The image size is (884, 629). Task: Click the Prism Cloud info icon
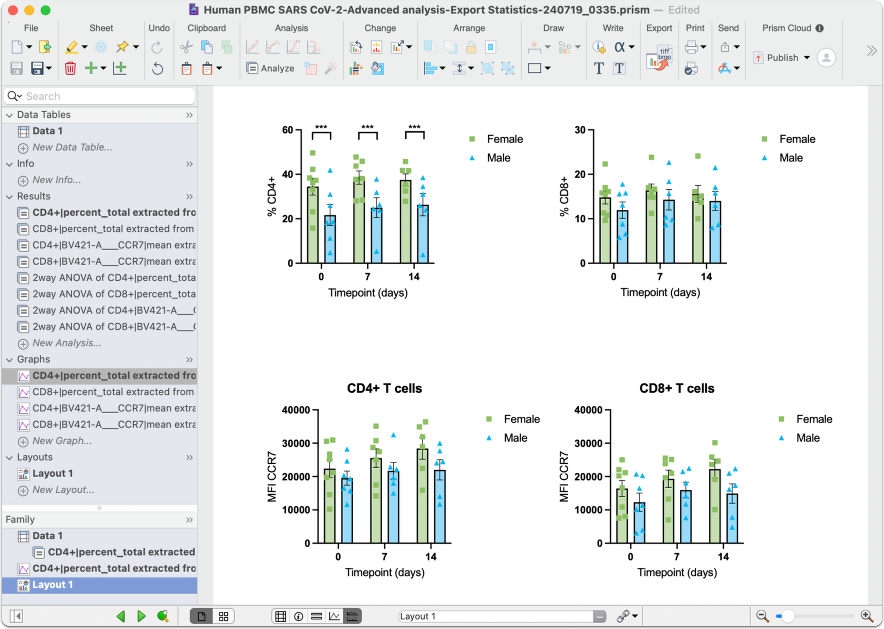click(x=819, y=28)
